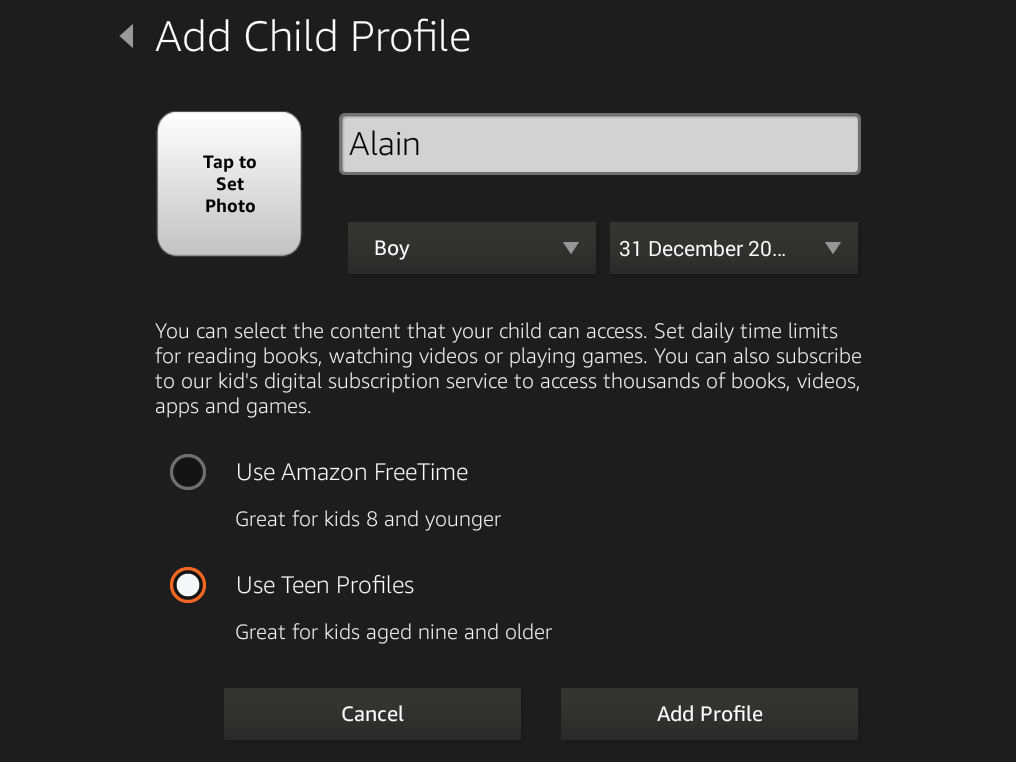The height and width of the screenshot is (762, 1016).
Task: Click the Add Child Profile title
Action: point(313,38)
